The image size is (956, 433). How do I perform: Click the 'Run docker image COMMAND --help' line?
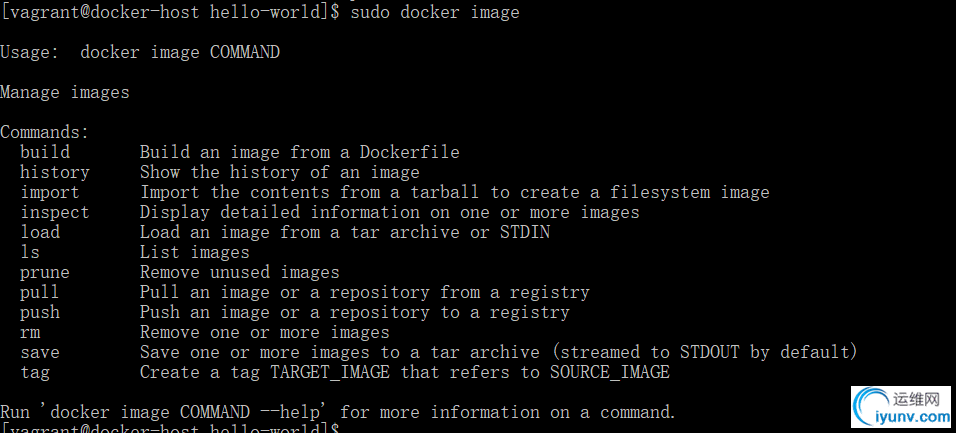tap(338, 413)
